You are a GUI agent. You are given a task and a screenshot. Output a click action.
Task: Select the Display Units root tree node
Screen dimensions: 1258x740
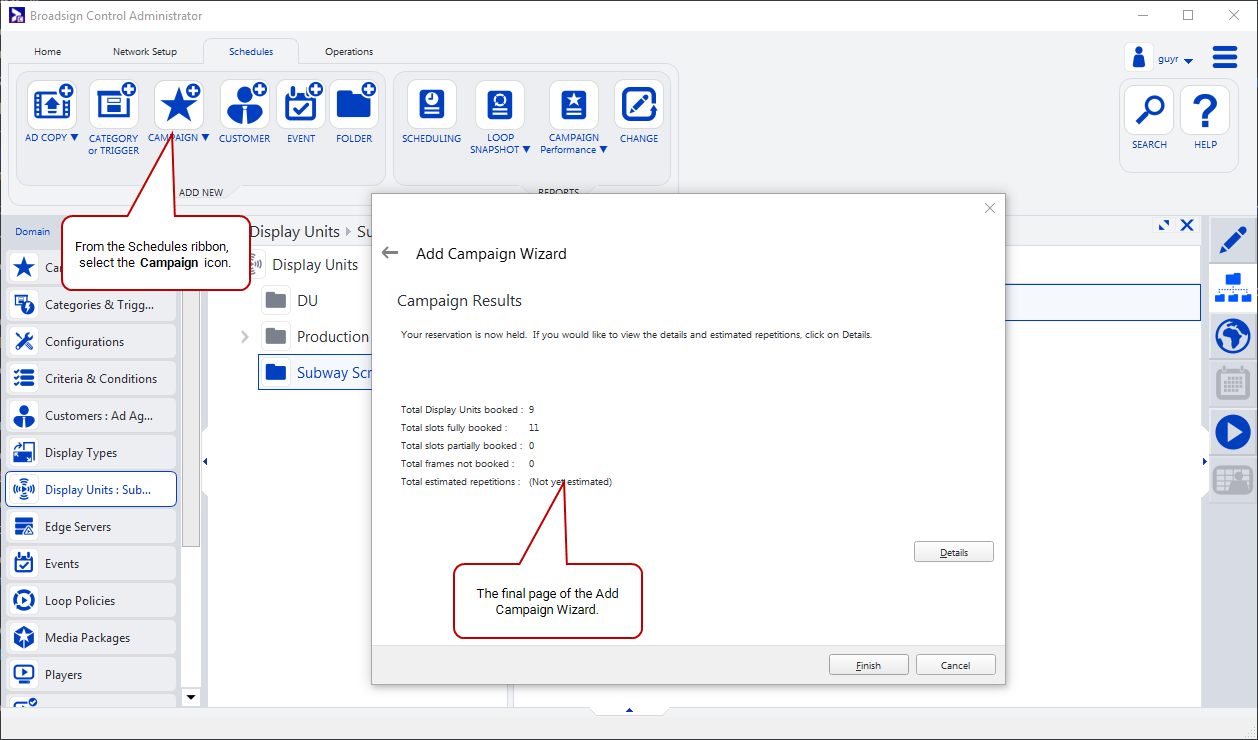[x=315, y=265]
